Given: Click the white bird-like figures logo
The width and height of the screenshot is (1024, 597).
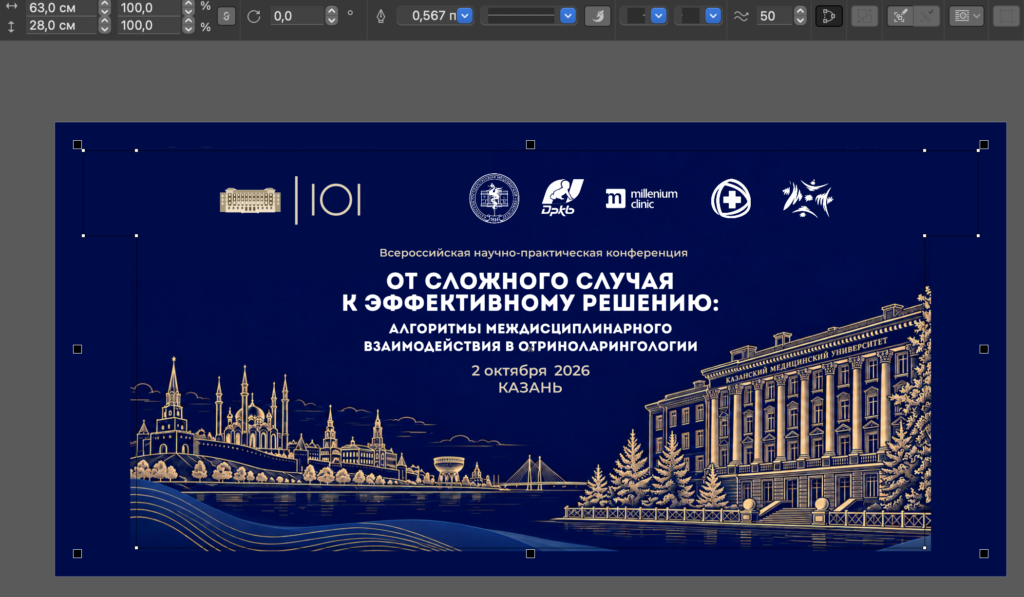Looking at the screenshot, I should (x=807, y=198).
